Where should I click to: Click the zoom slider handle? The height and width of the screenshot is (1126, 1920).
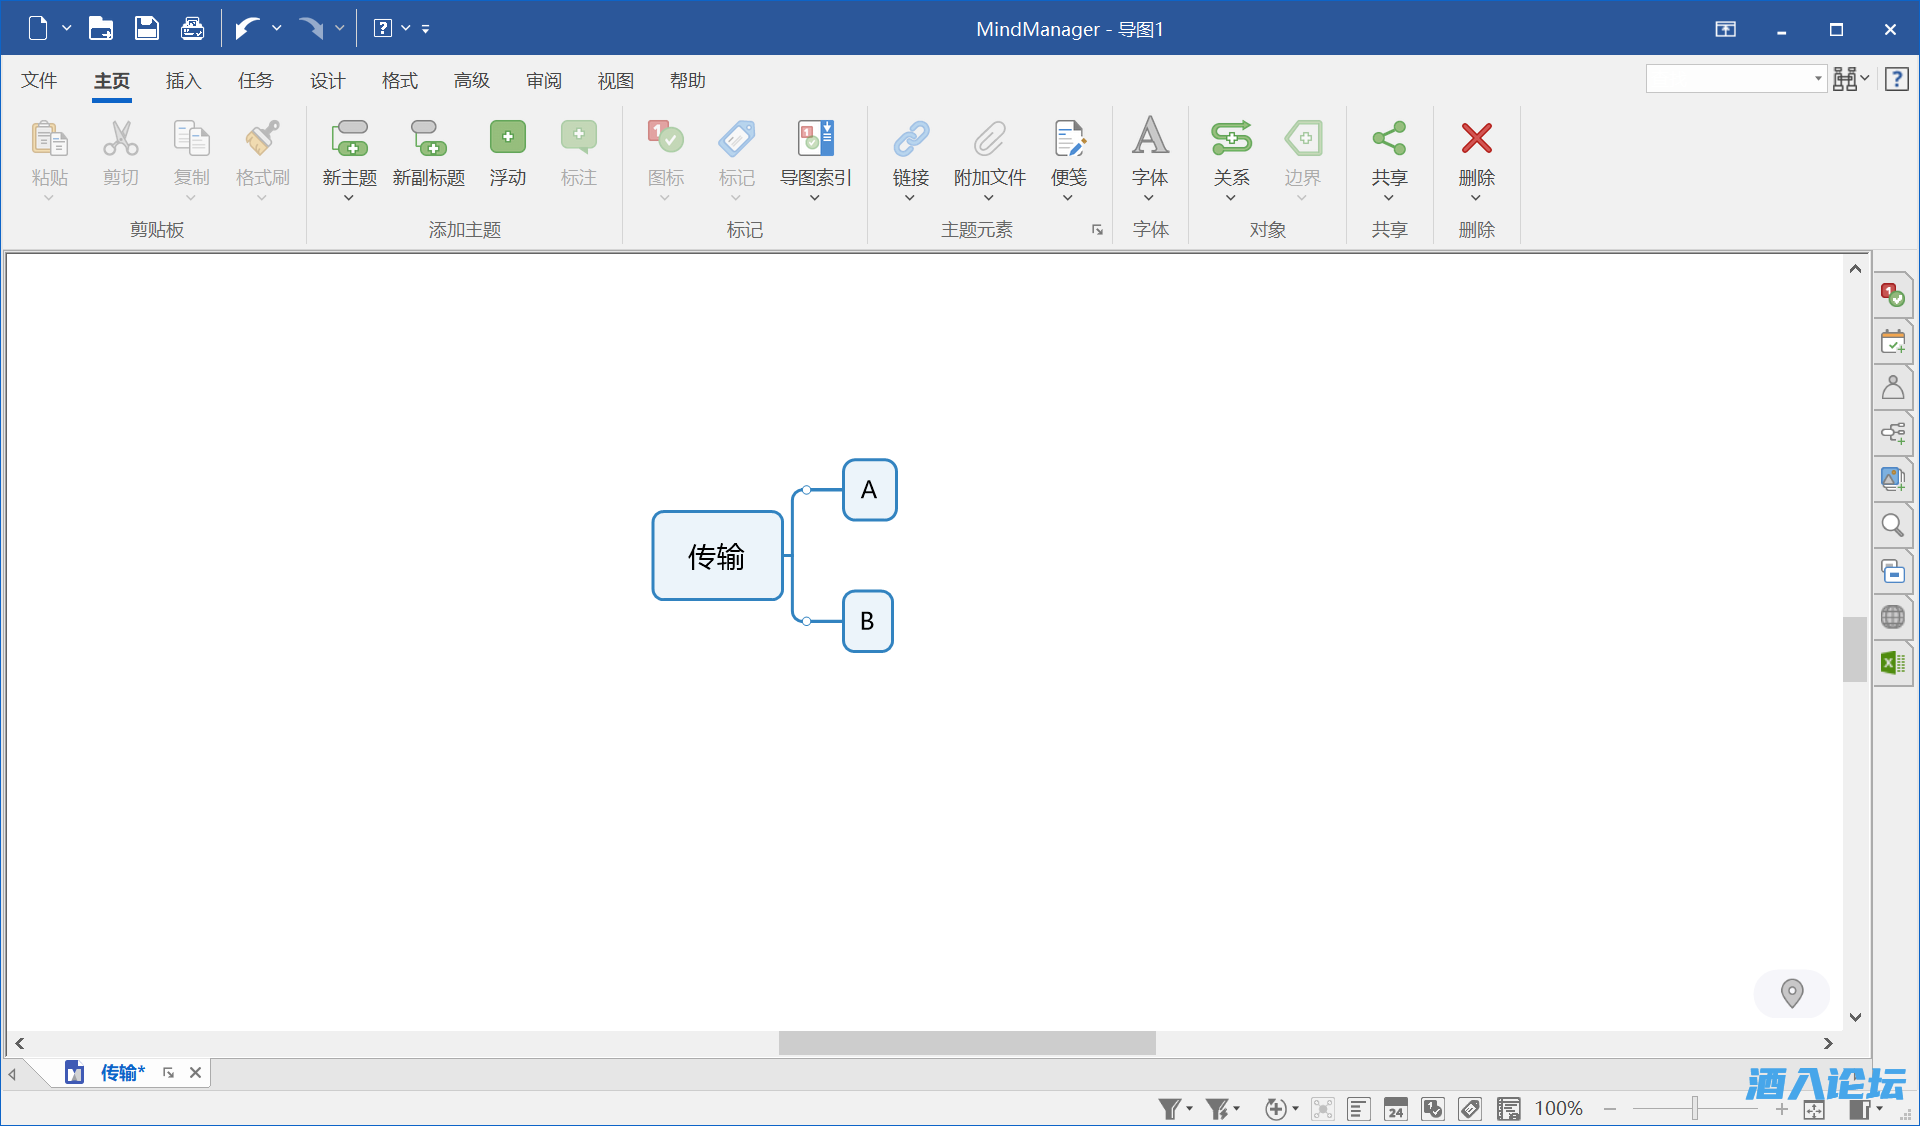pyautogui.click(x=1695, y=1108)
